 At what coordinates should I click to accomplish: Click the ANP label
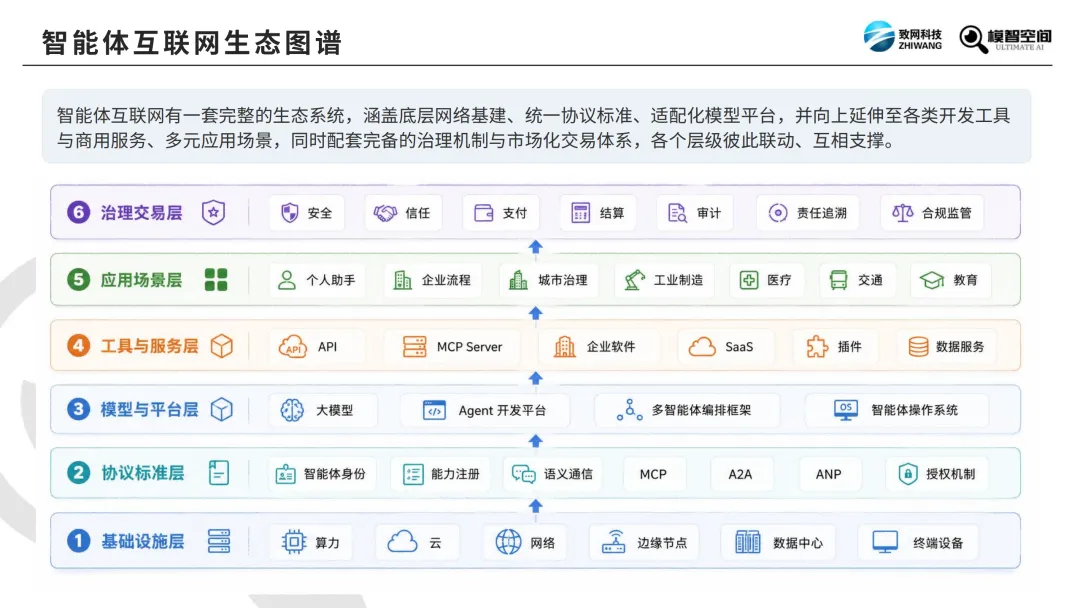(x=829, y=474)
